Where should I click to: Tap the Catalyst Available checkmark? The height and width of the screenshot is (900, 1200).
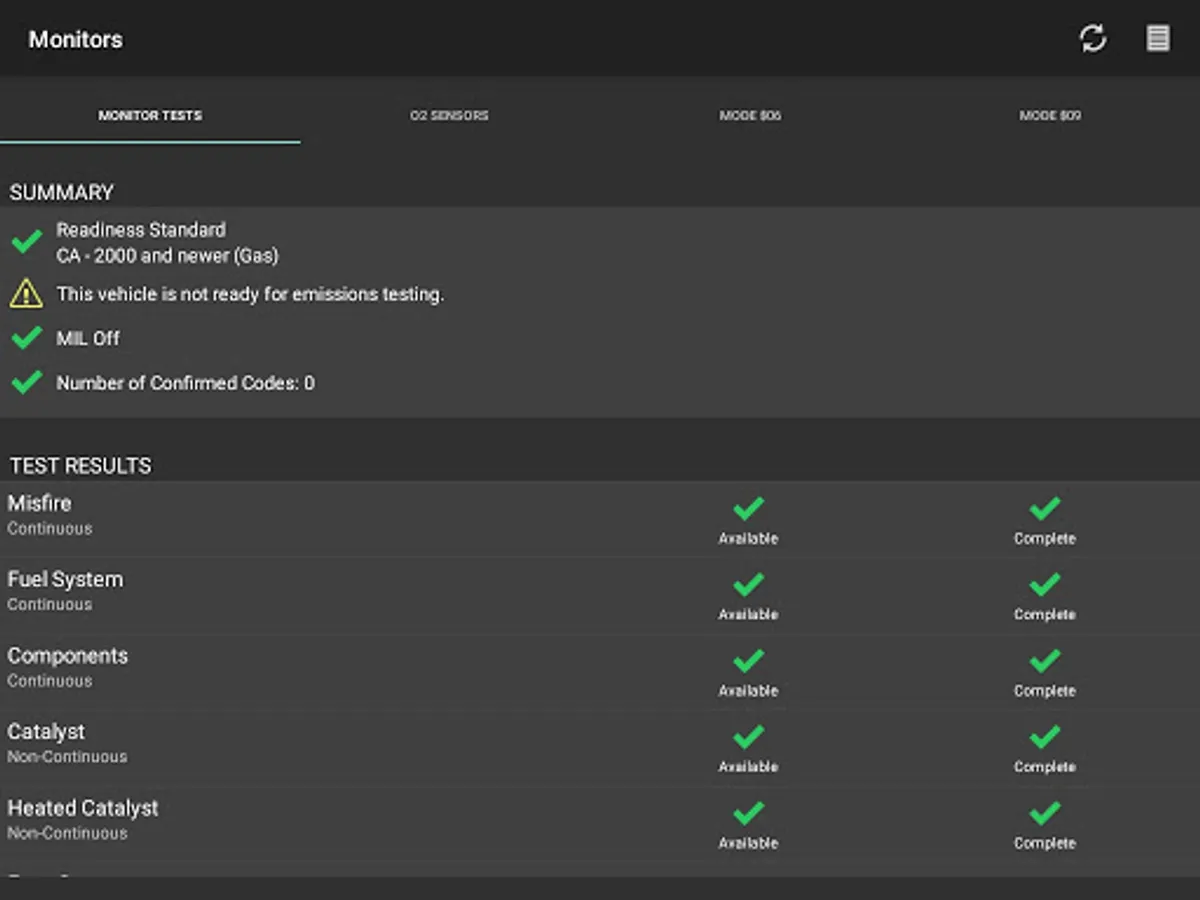point(748,738)
